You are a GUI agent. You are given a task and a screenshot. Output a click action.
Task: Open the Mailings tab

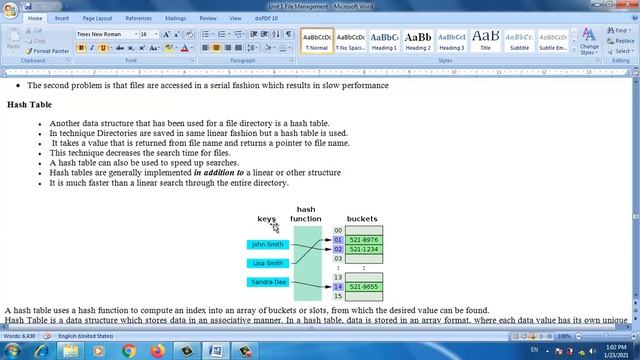pyautogui.click(x=176, y=18)
